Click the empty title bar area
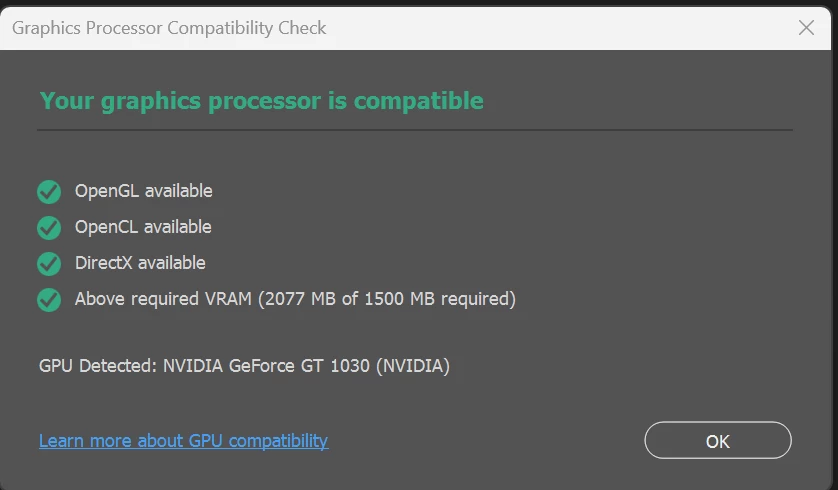The width and height of the screenshot is (838, 490). pyautogui.click(x=560, y=28)
